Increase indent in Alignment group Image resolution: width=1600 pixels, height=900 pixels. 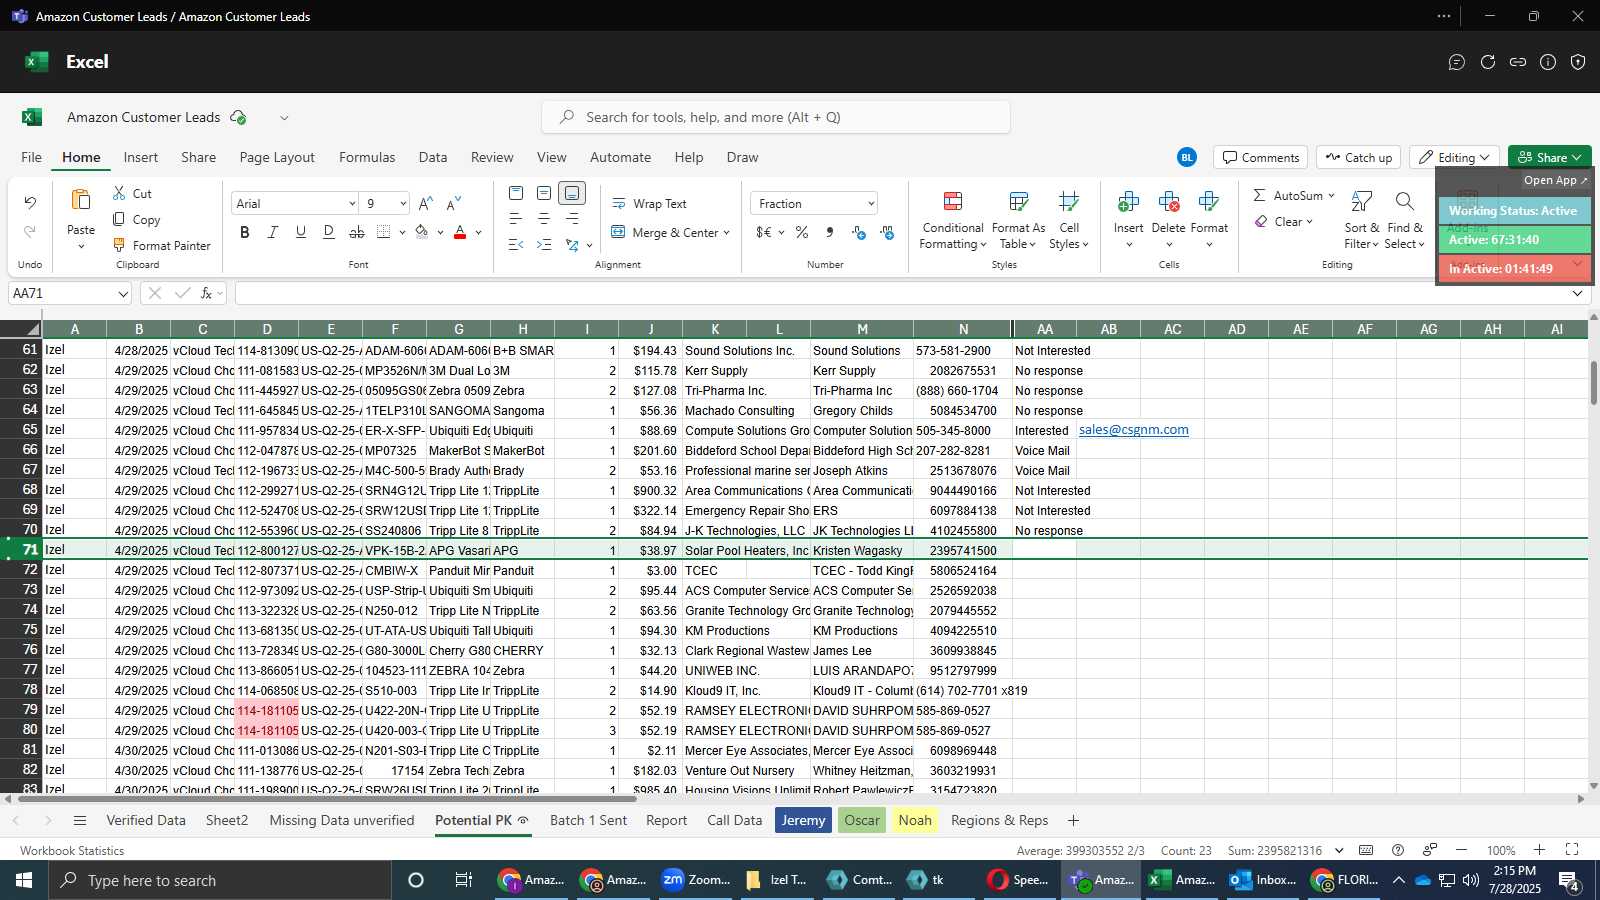pyautogui.click(x=544, y=245)
